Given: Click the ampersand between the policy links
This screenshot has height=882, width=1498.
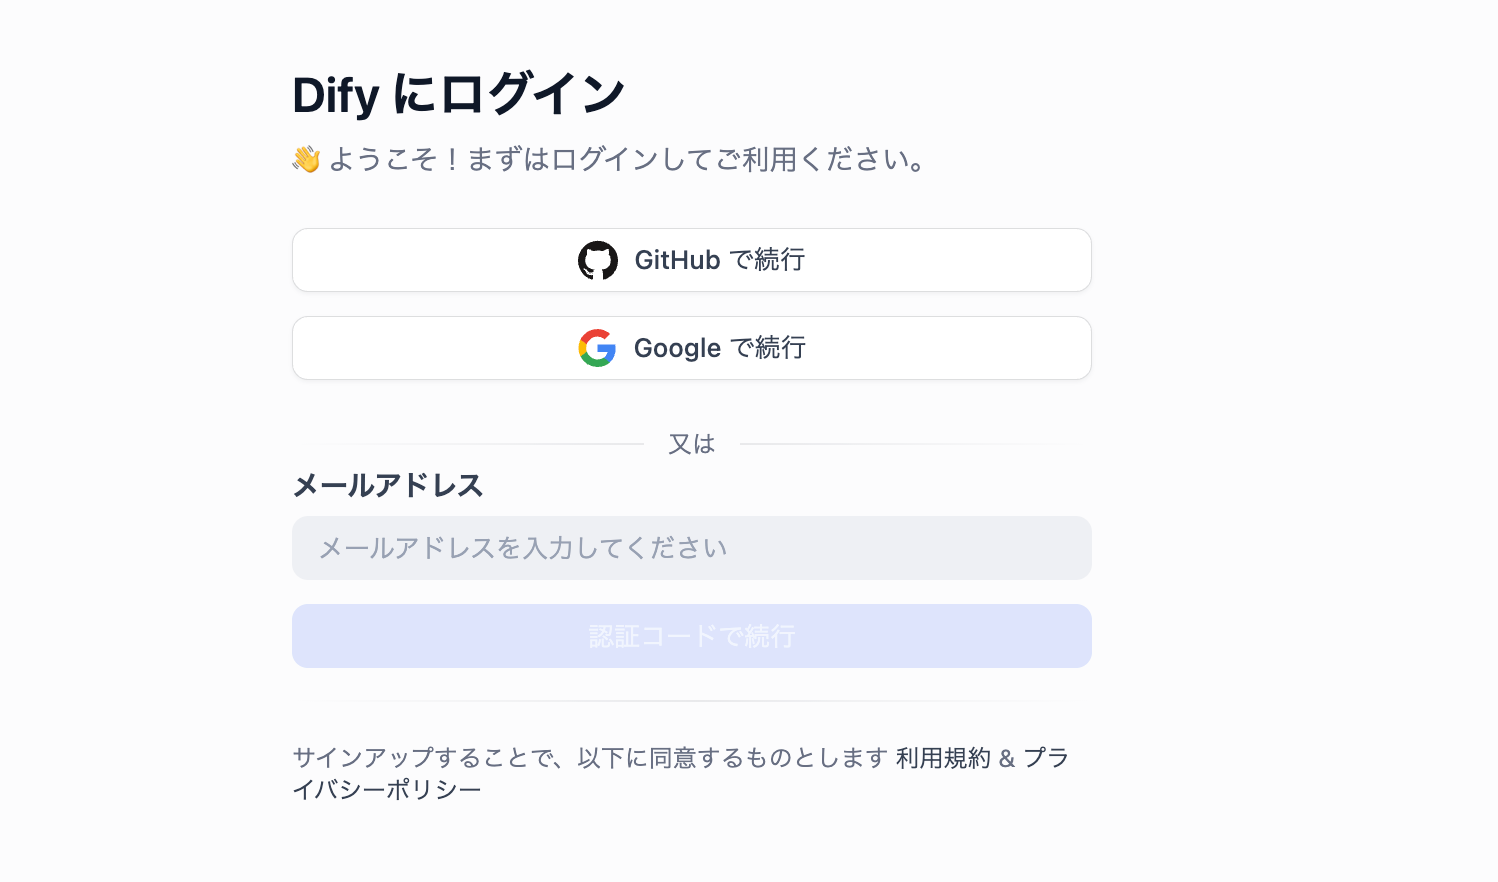Looking at the screenshot, I should [x=1007, y=758].
